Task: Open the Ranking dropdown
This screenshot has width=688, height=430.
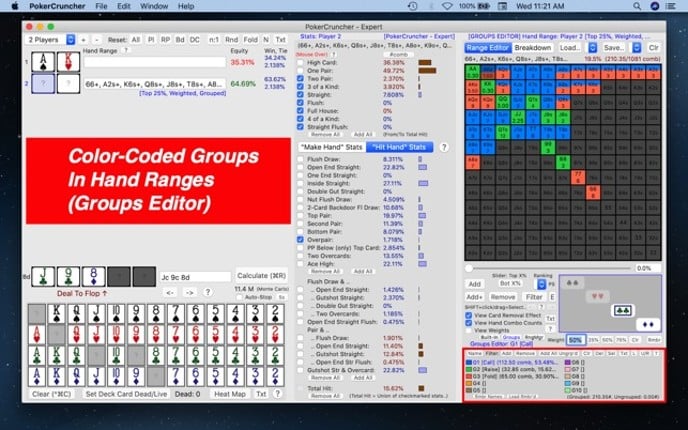Action: point(541,284)
